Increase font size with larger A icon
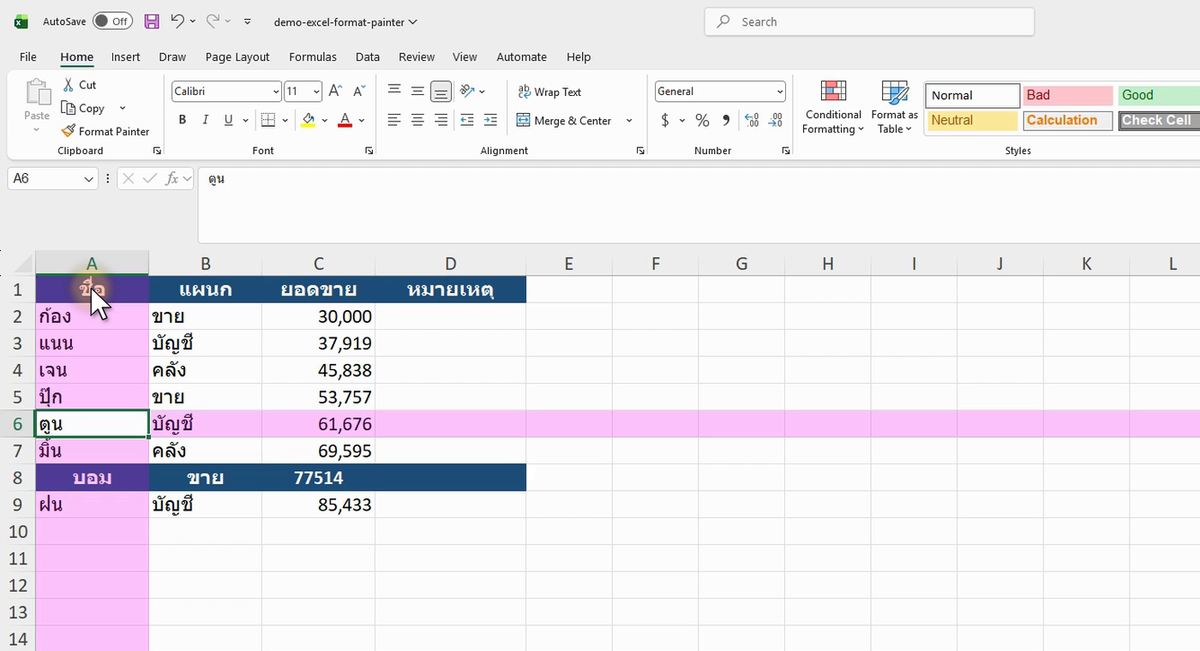 pos(336,91)
